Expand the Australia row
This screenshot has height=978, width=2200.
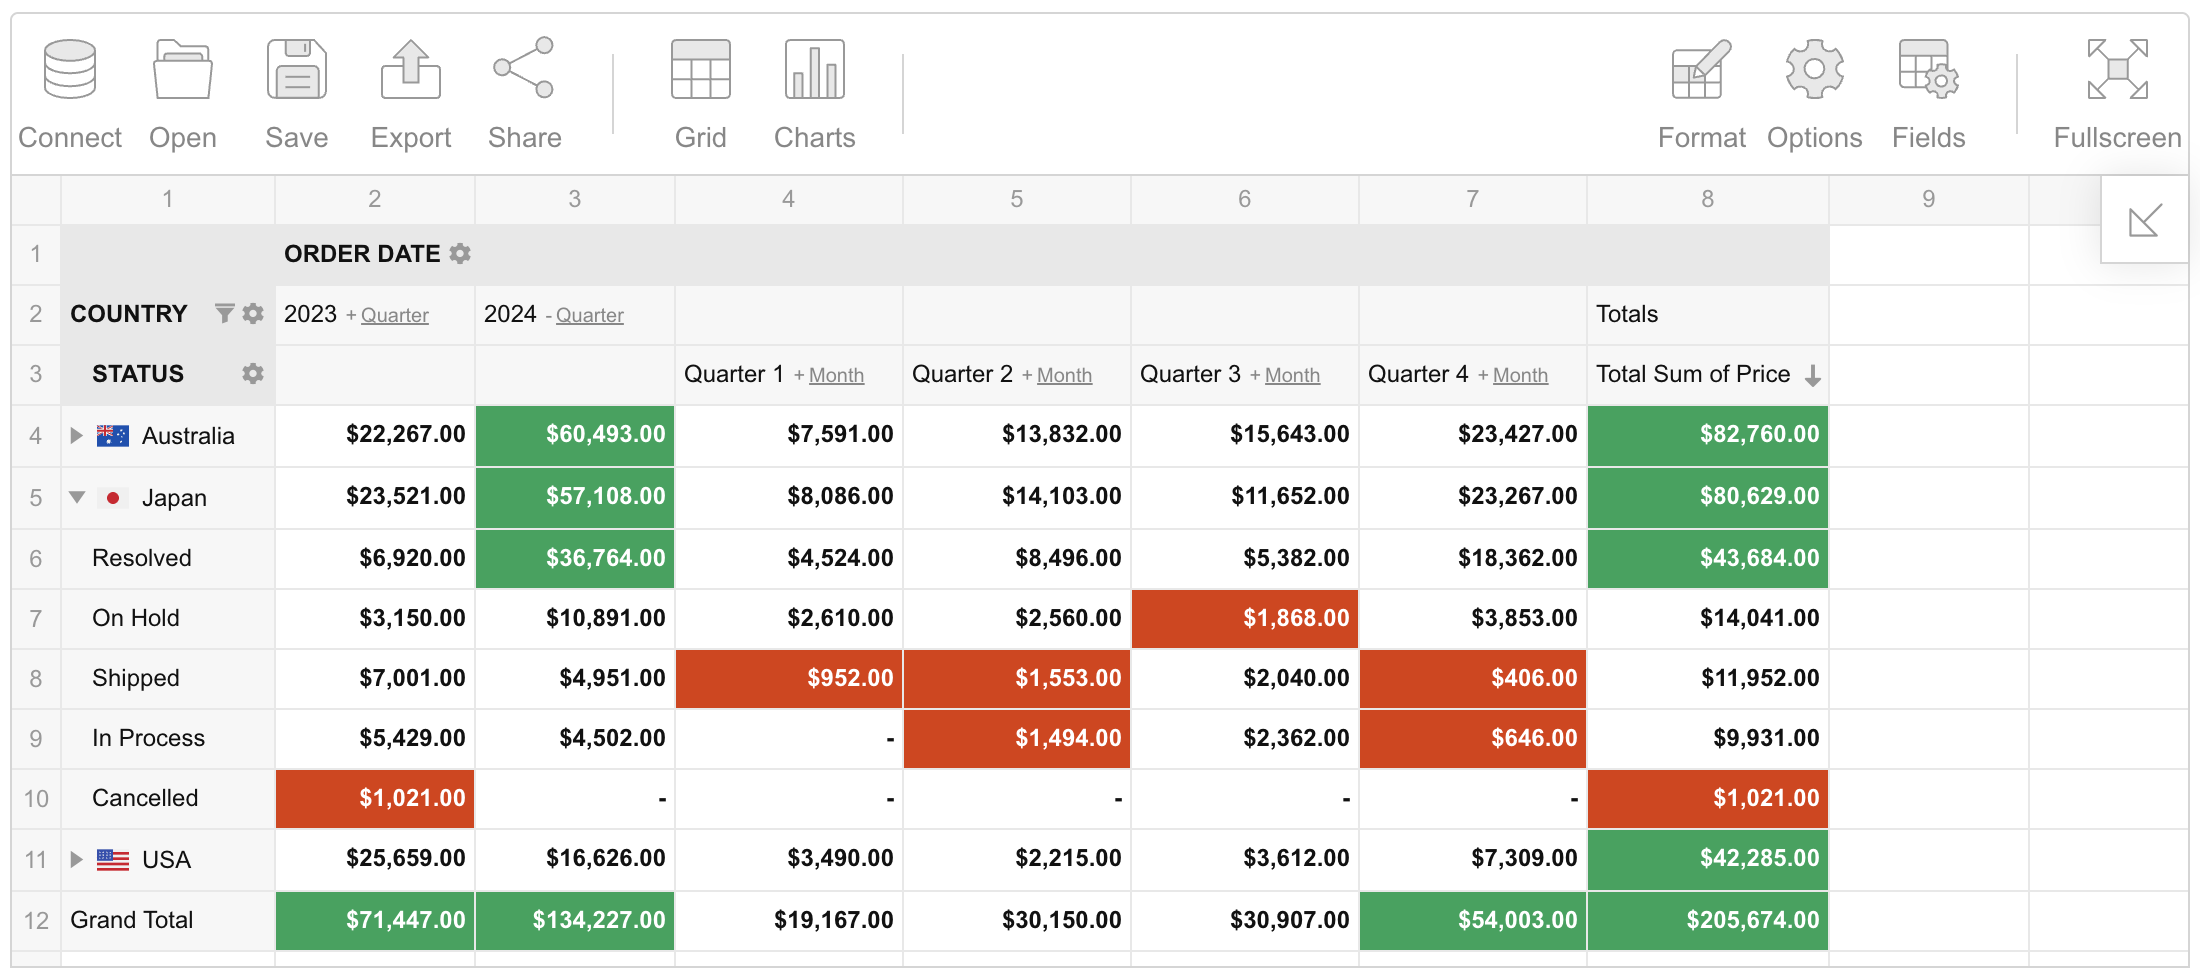pos(76,435)
